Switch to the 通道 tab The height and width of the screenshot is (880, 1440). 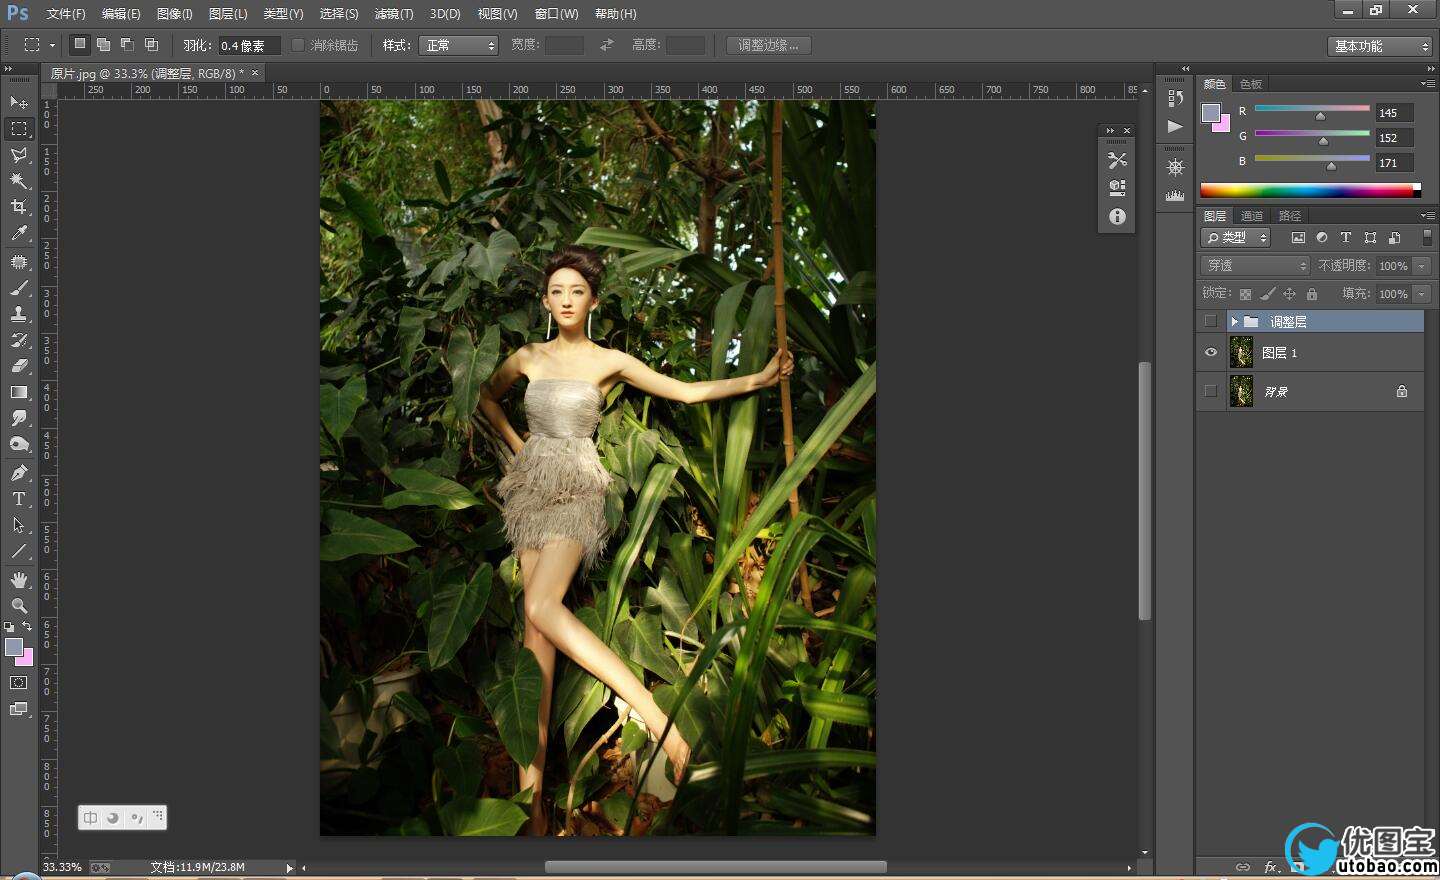(x=1252, y=216)
